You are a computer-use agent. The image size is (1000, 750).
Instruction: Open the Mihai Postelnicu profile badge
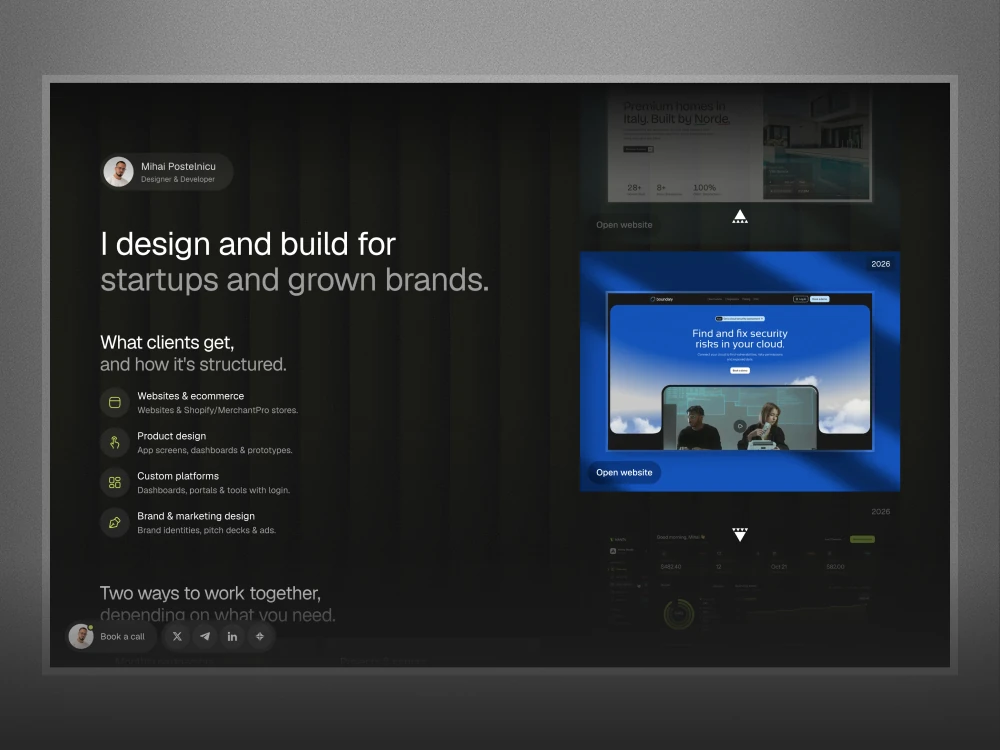[x=167, y=172]
